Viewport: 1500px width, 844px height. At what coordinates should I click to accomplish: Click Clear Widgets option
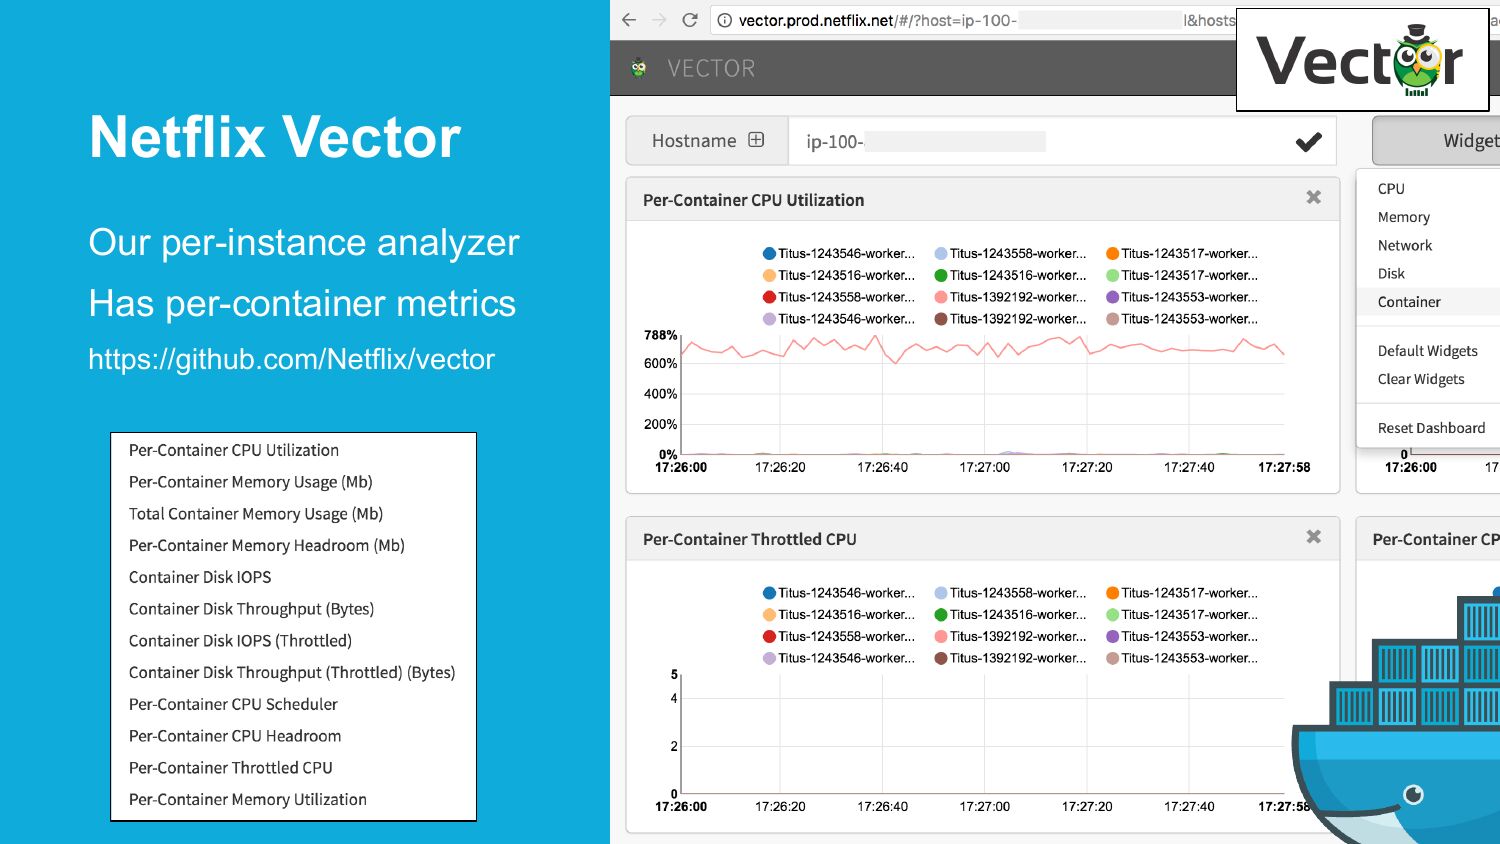[x=1420, y=379]
